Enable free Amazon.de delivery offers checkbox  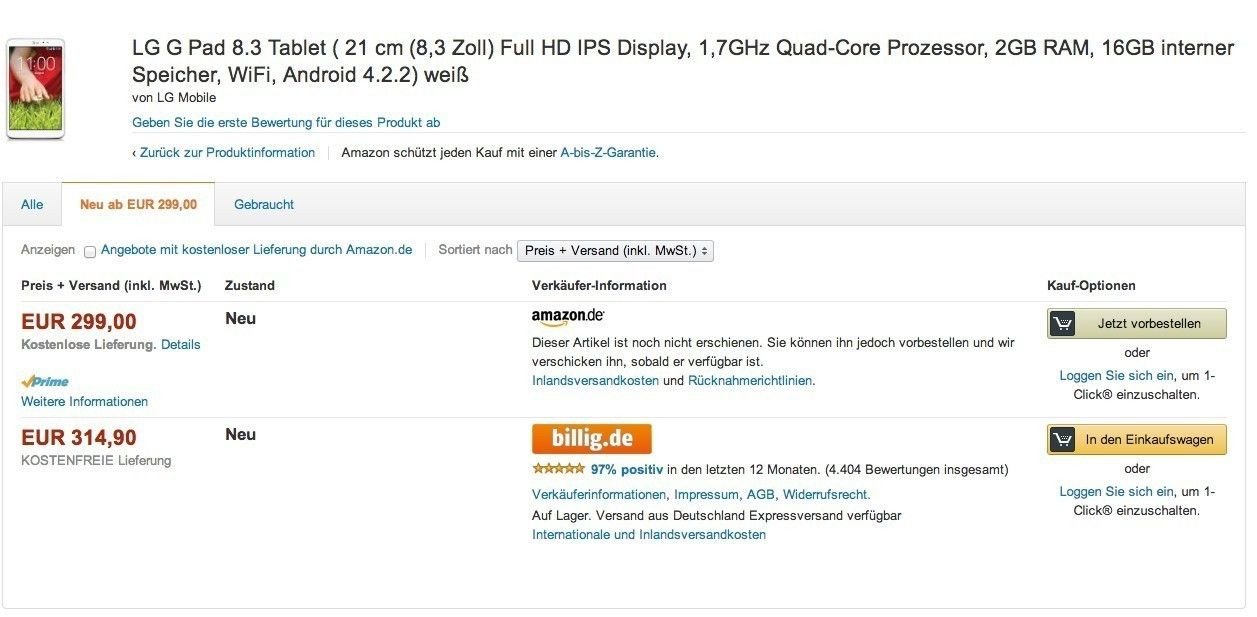(90, 252)
